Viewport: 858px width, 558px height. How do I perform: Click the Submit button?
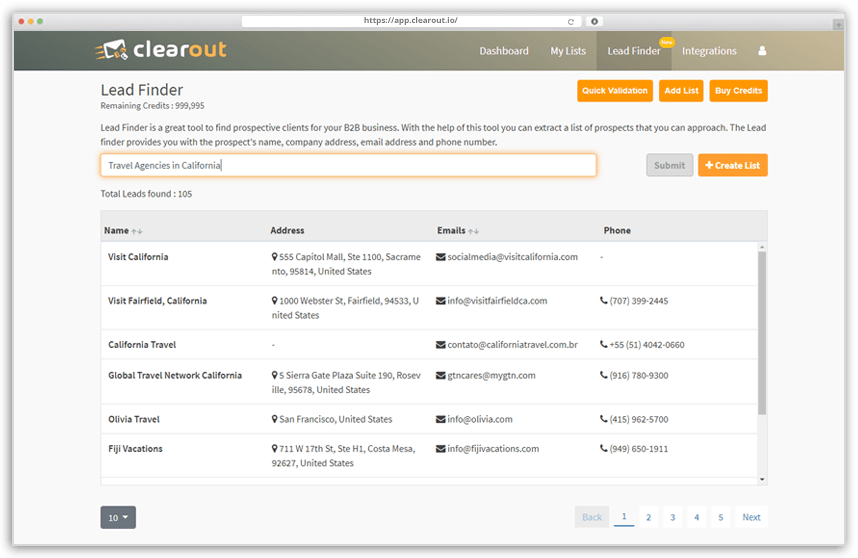click(x=670, y=165)
